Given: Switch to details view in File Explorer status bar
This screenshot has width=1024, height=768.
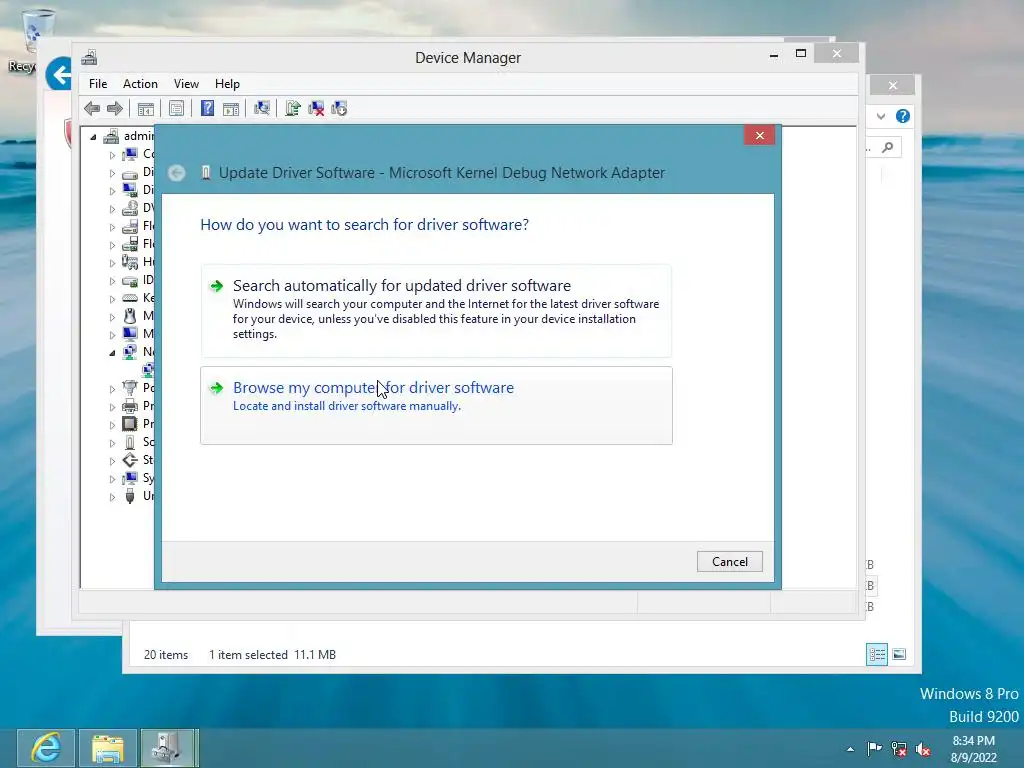Looking at the screenshot, I should pyautogui.click(x=876, y=654).
